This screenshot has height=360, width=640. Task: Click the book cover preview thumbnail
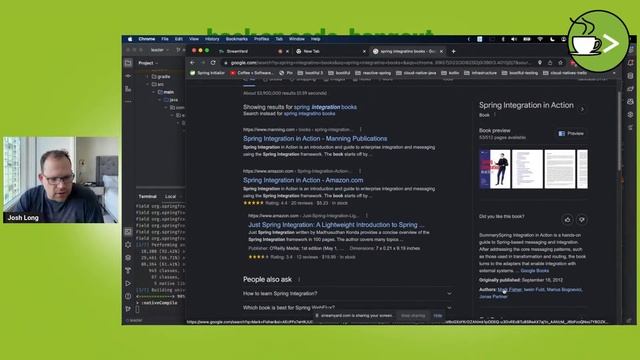pyautogui.click(x=495, y=169)
